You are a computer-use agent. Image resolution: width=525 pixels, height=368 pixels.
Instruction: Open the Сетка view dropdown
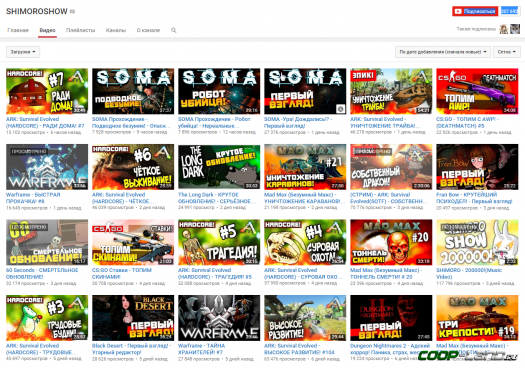tap(507, 52)
